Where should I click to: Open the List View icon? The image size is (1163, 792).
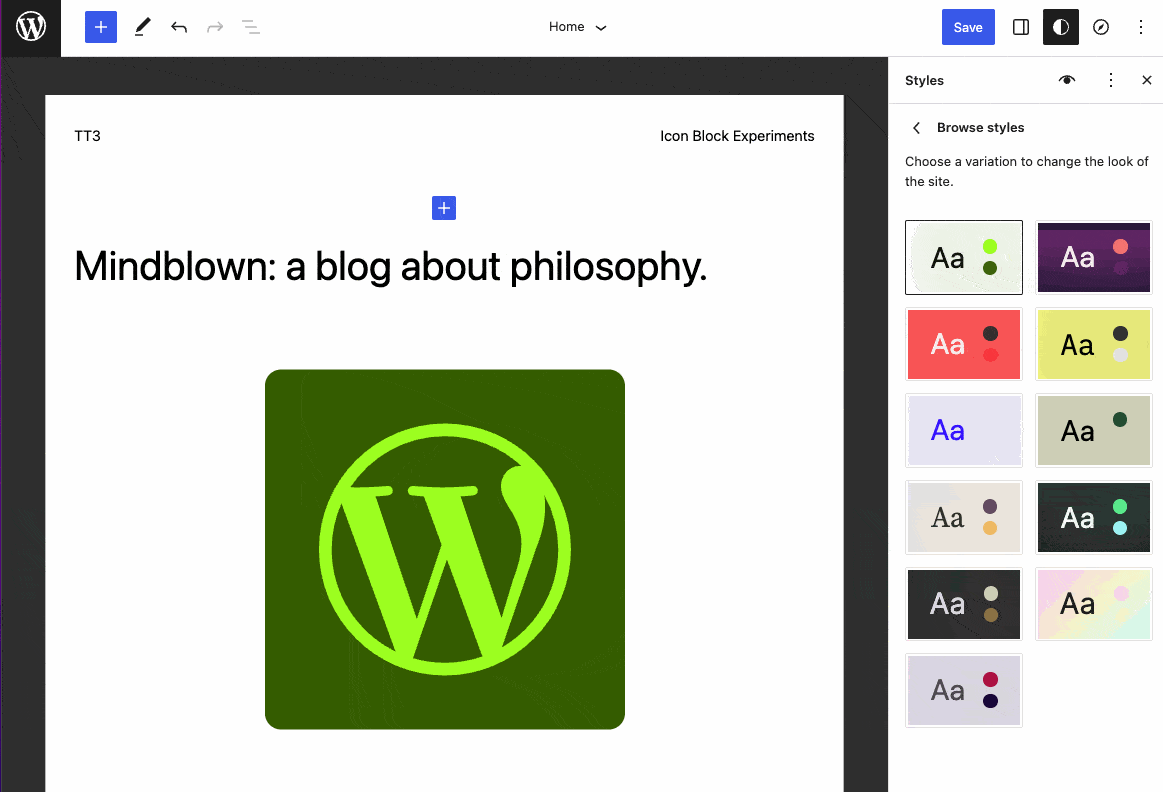click(251, 28)
